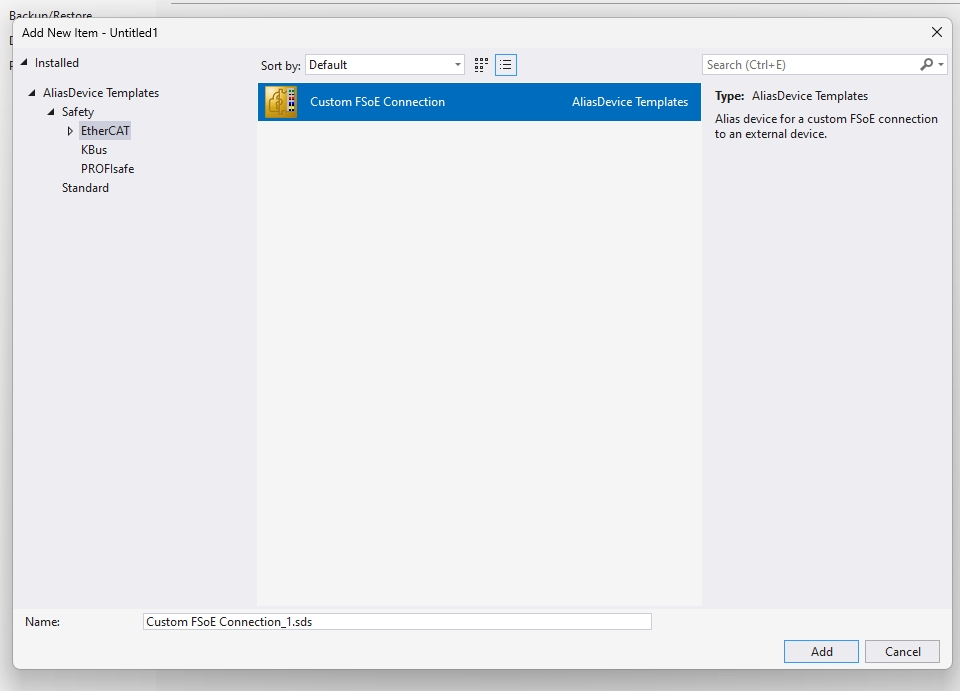Switch to medium icons list view
The height and width of the screenshot is (691, 960).
click(x=506, y=65)
